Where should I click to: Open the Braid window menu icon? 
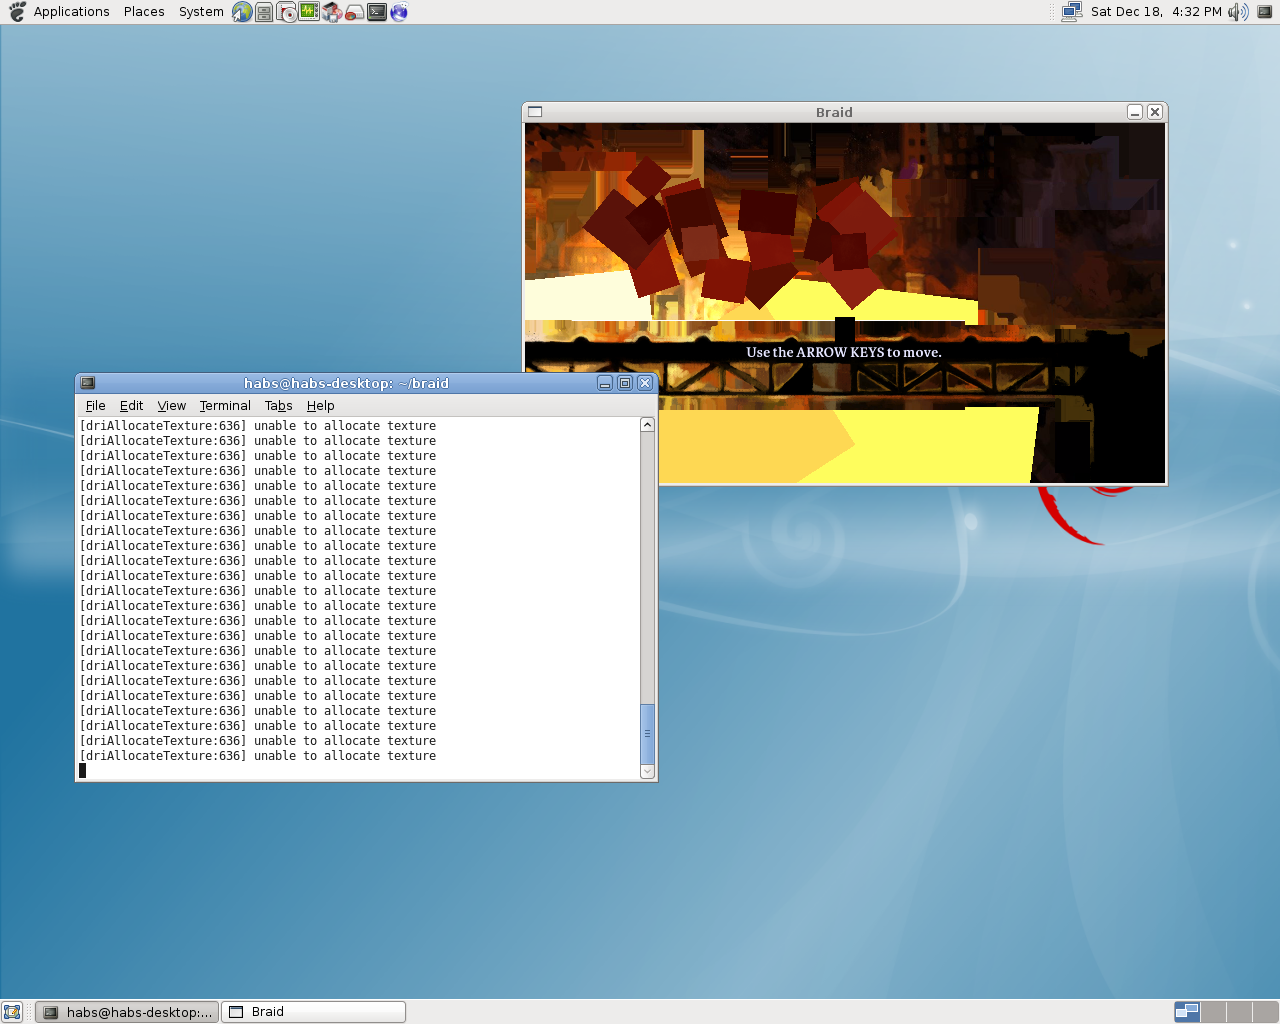535,112
